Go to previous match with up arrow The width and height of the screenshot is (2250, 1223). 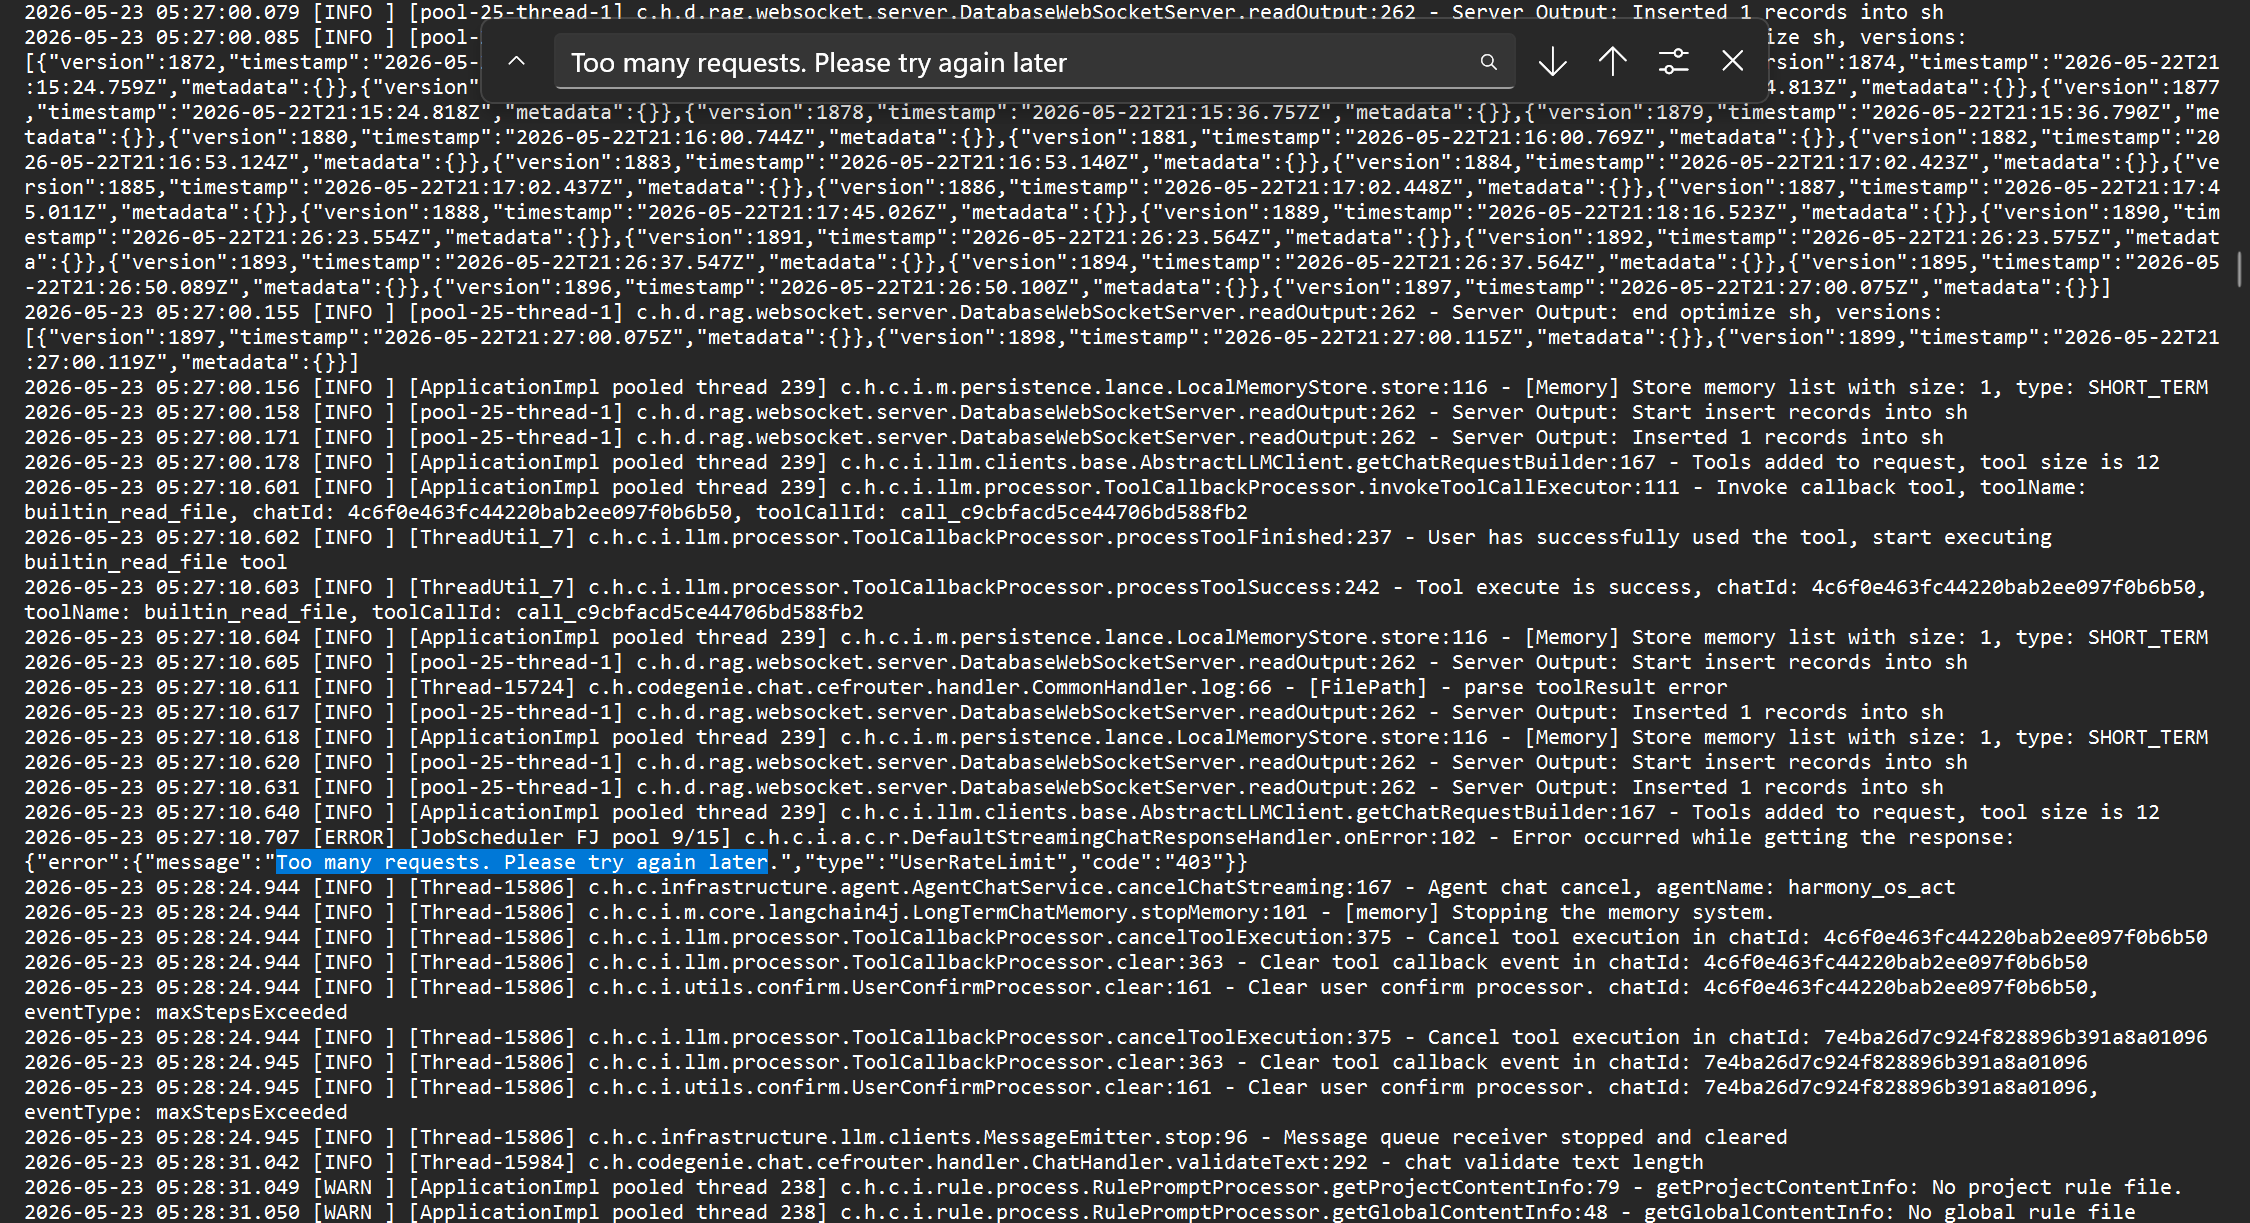[1612, 62]
